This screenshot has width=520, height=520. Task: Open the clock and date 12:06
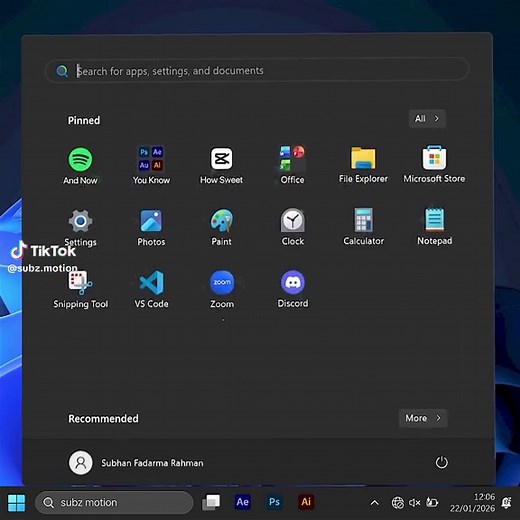(472, 503)
